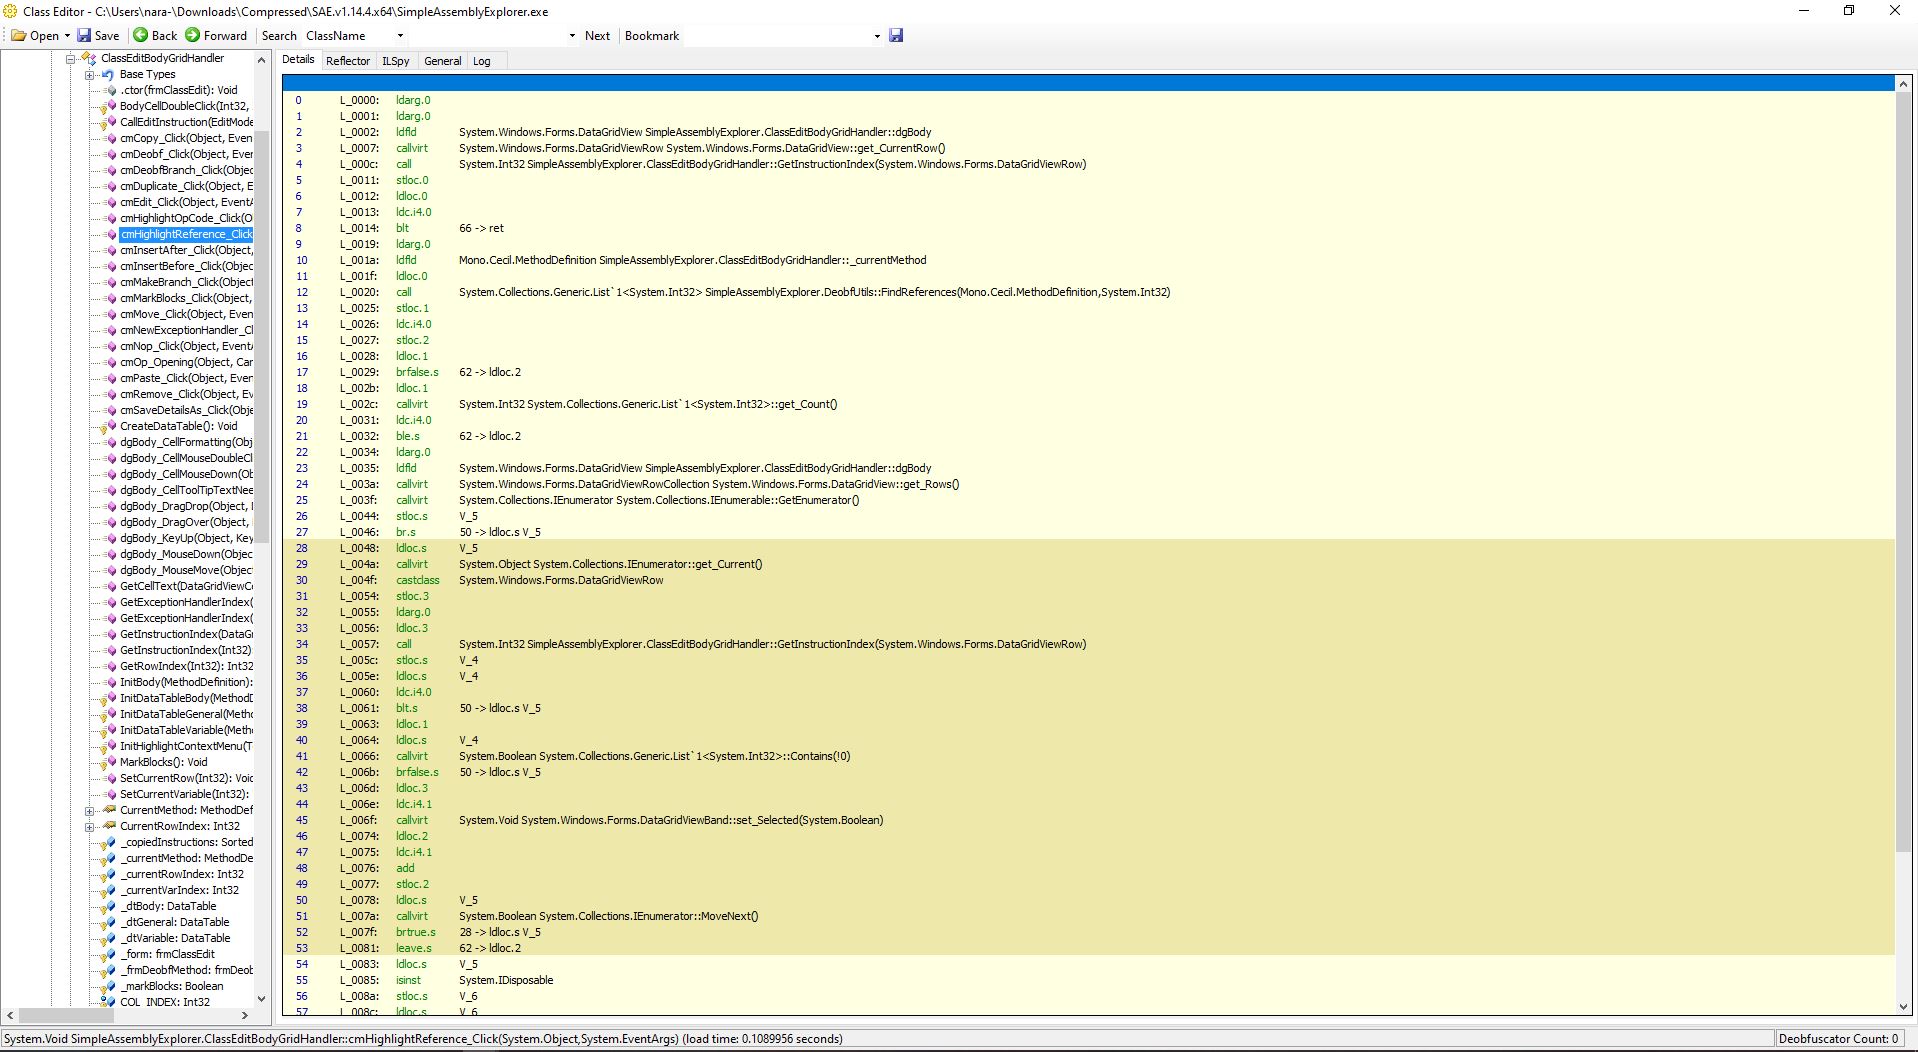The width and height of the screenshot is (1918, 1052).
Task: Click the InitDataTableBody method icon
Action: pyautogui.click(x=109, y=698)
